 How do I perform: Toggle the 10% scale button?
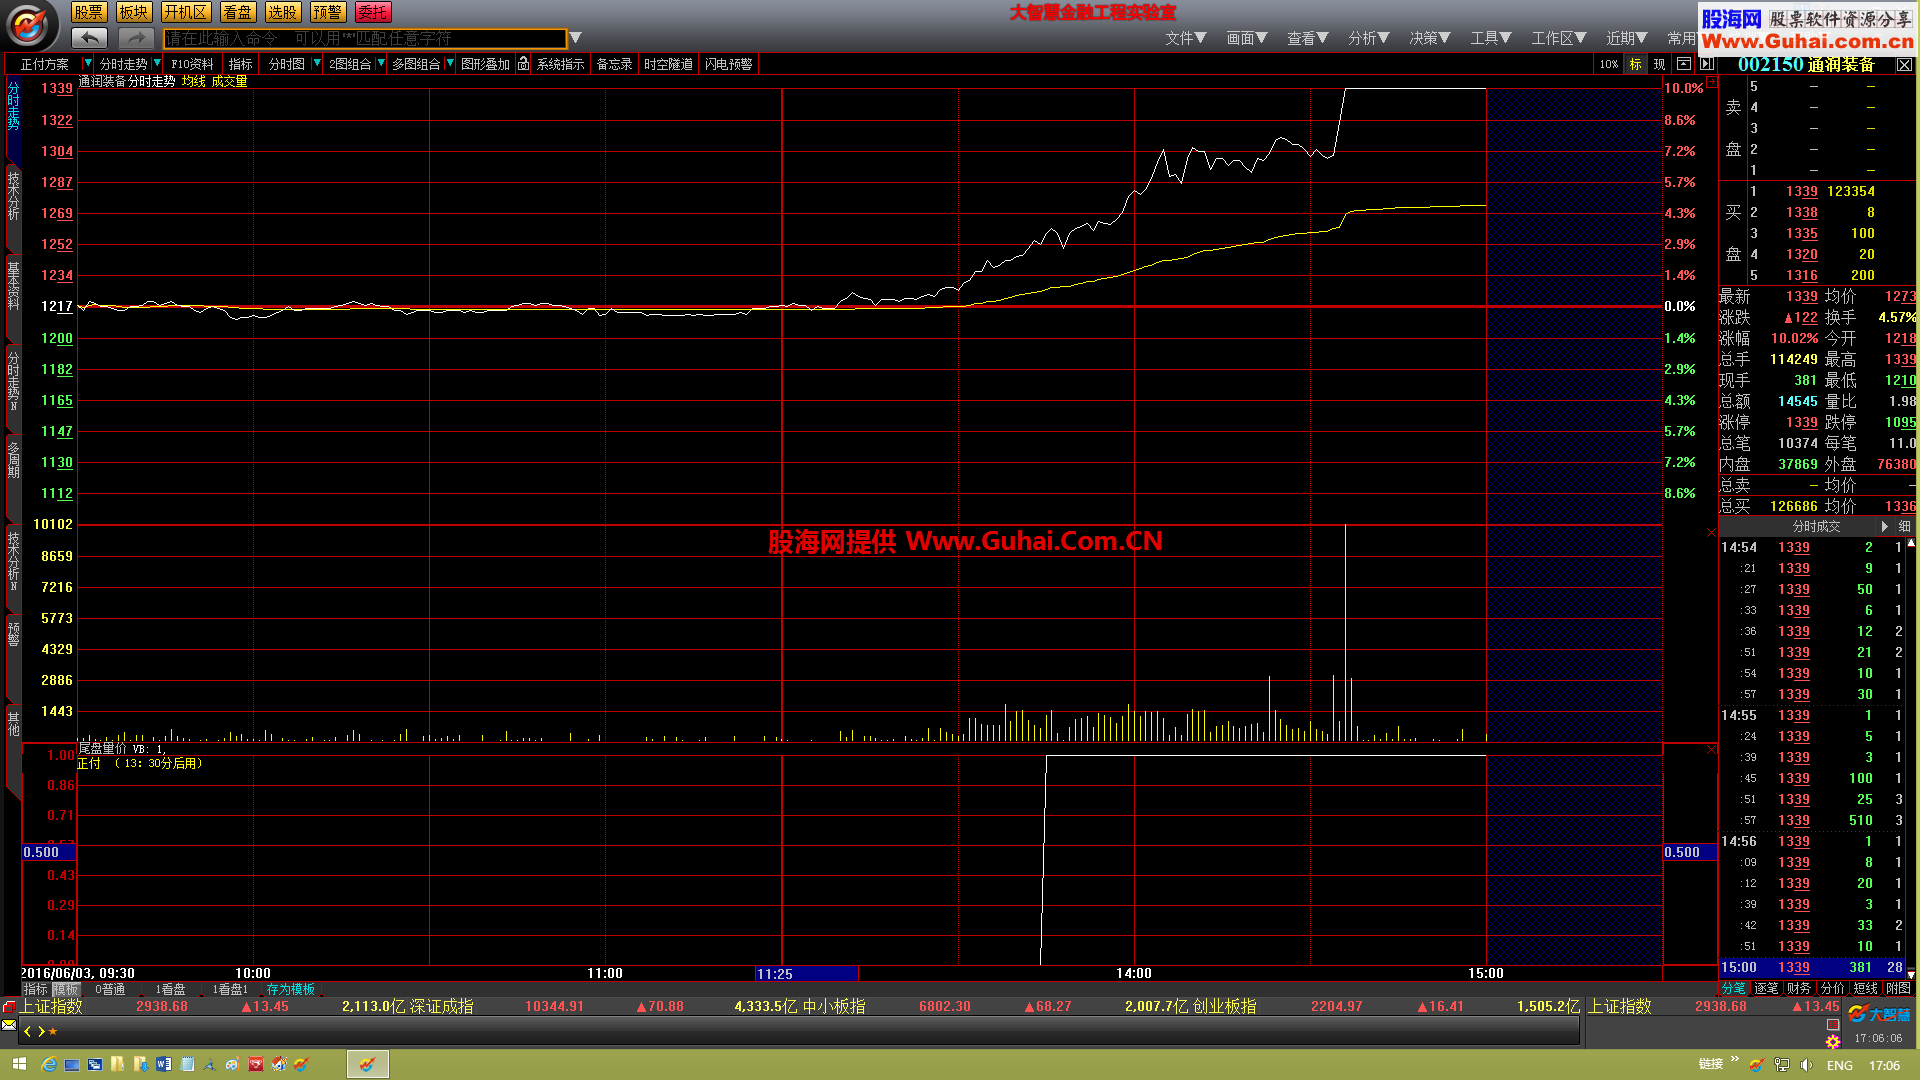point(1608,64)
